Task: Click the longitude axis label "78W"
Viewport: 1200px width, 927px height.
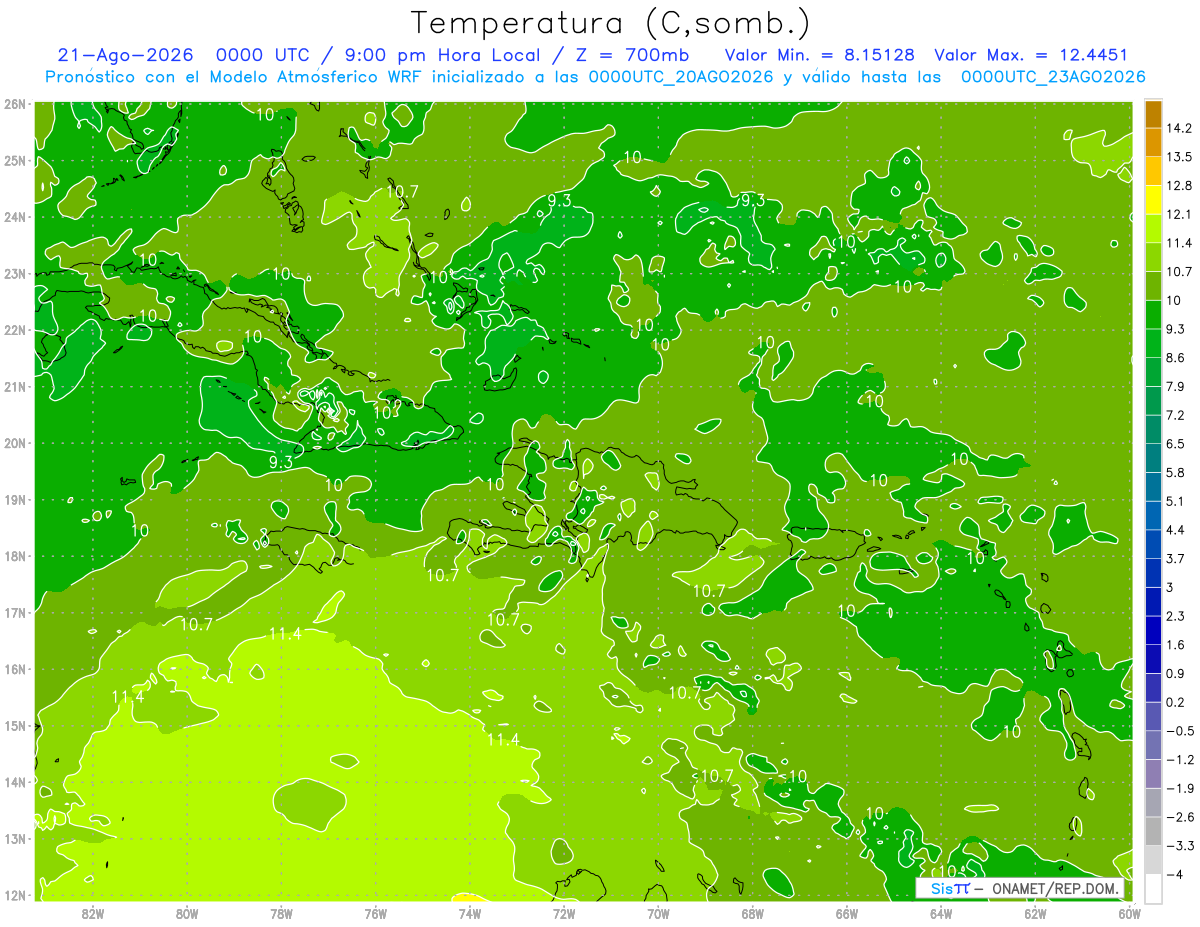Action: [281, 913]
